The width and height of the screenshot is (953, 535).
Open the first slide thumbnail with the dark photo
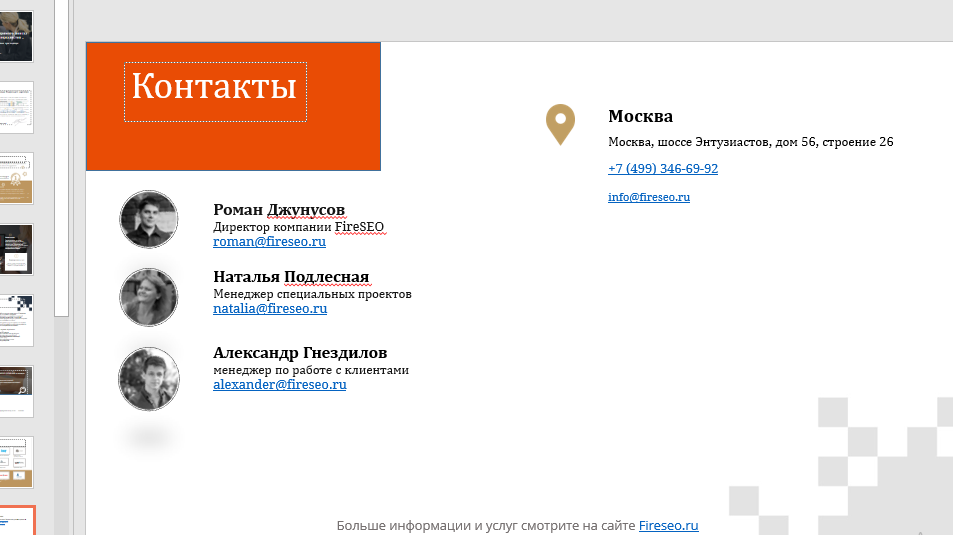pyautogui.click(x=16, y=36)
